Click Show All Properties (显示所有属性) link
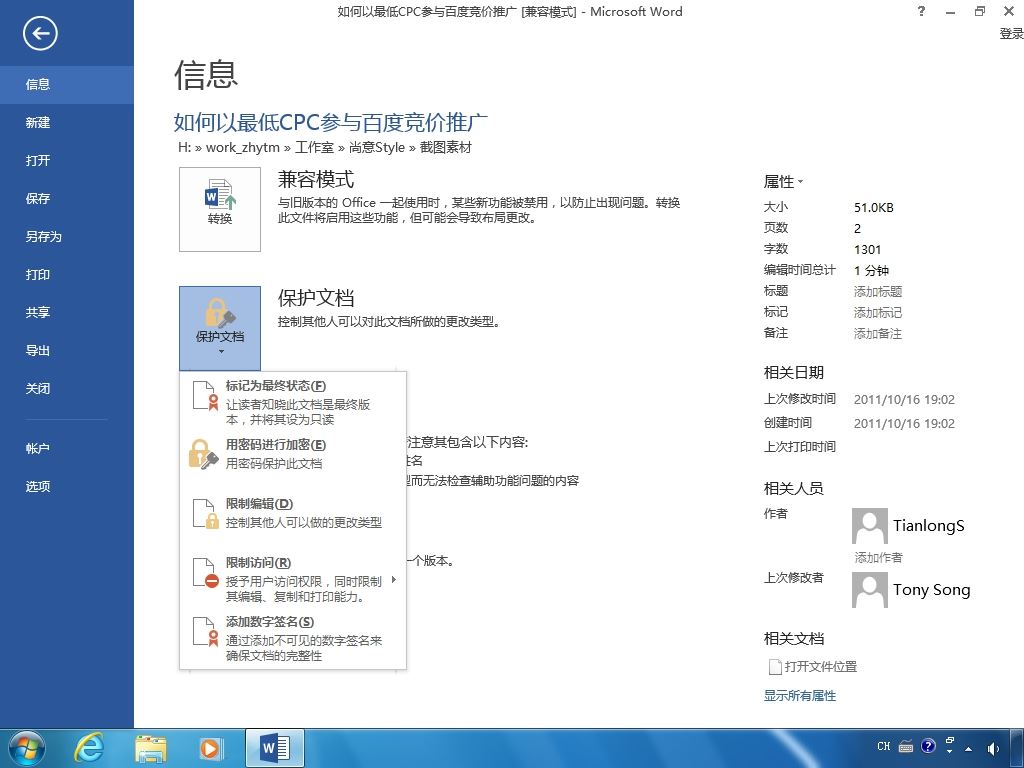1024x768 pixels. point(799,696)
